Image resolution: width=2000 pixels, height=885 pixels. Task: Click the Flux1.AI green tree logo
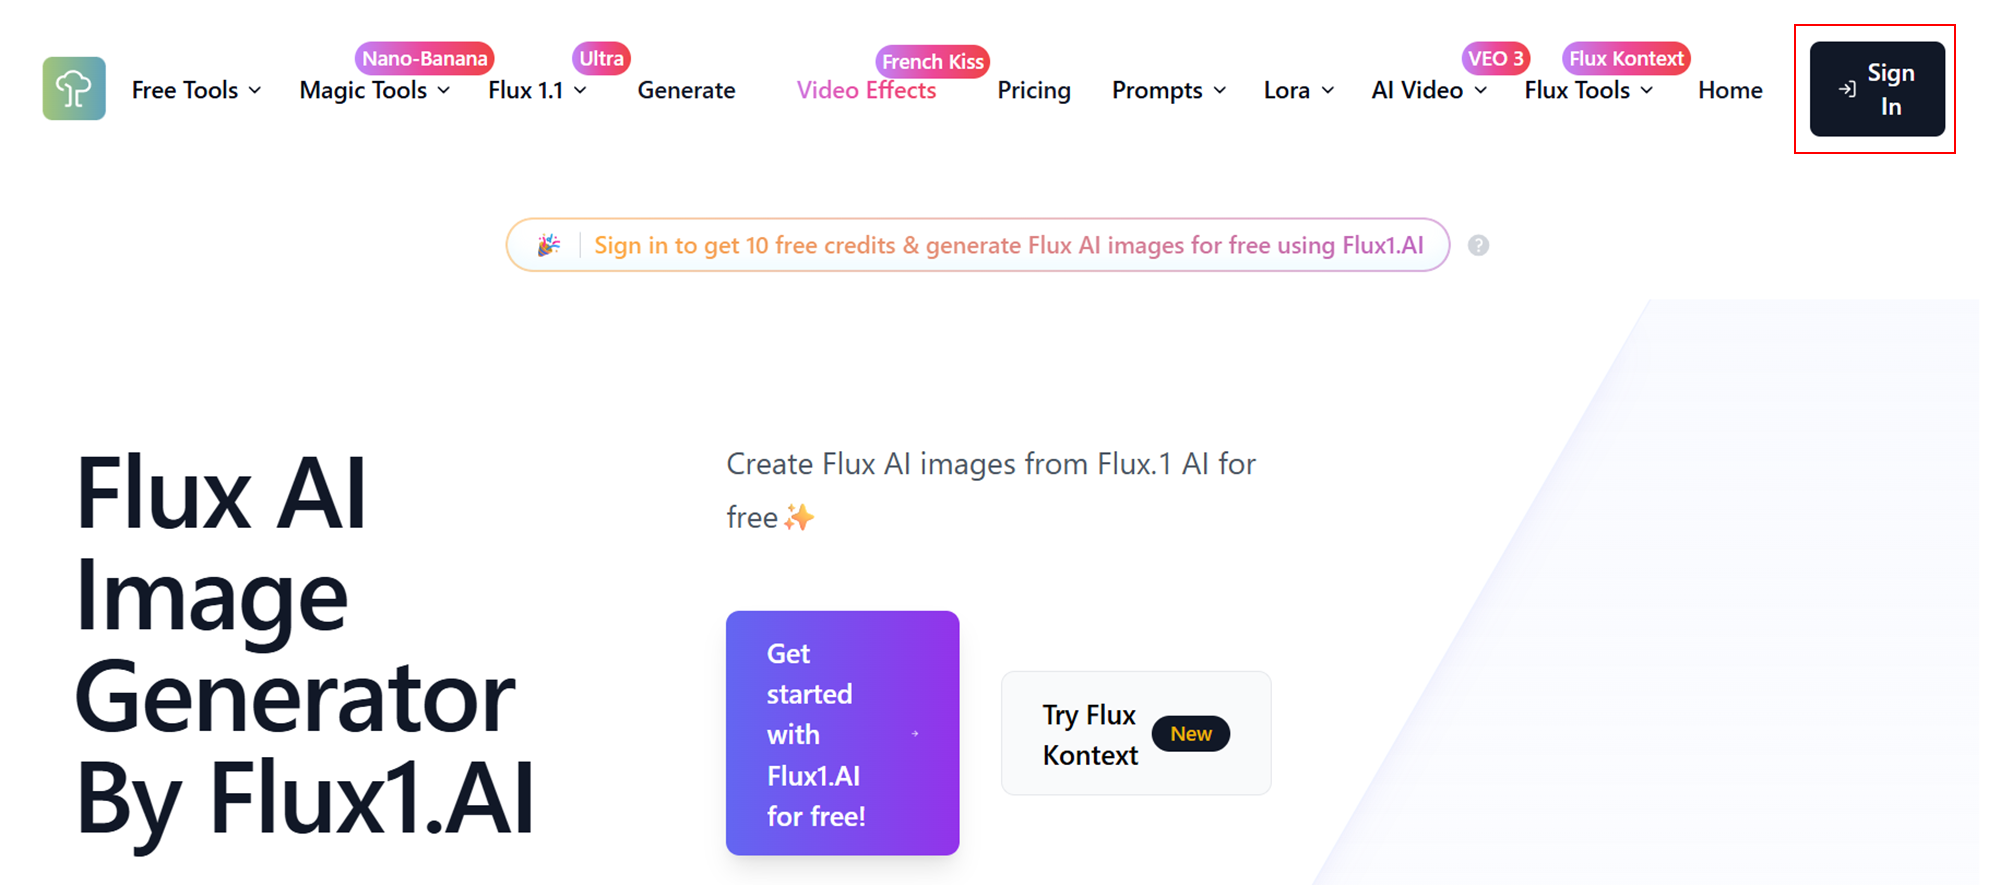click(x=74, y=89)
